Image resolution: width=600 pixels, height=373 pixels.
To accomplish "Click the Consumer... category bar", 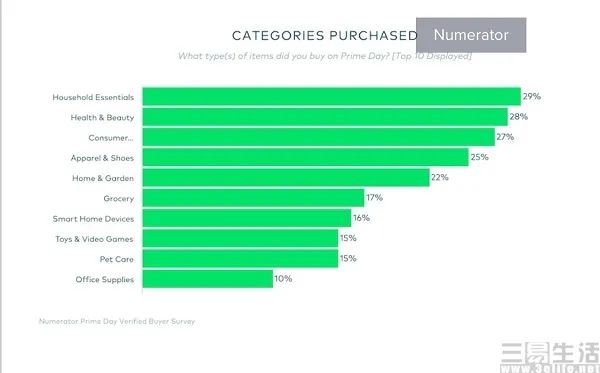I will point(319,137).
